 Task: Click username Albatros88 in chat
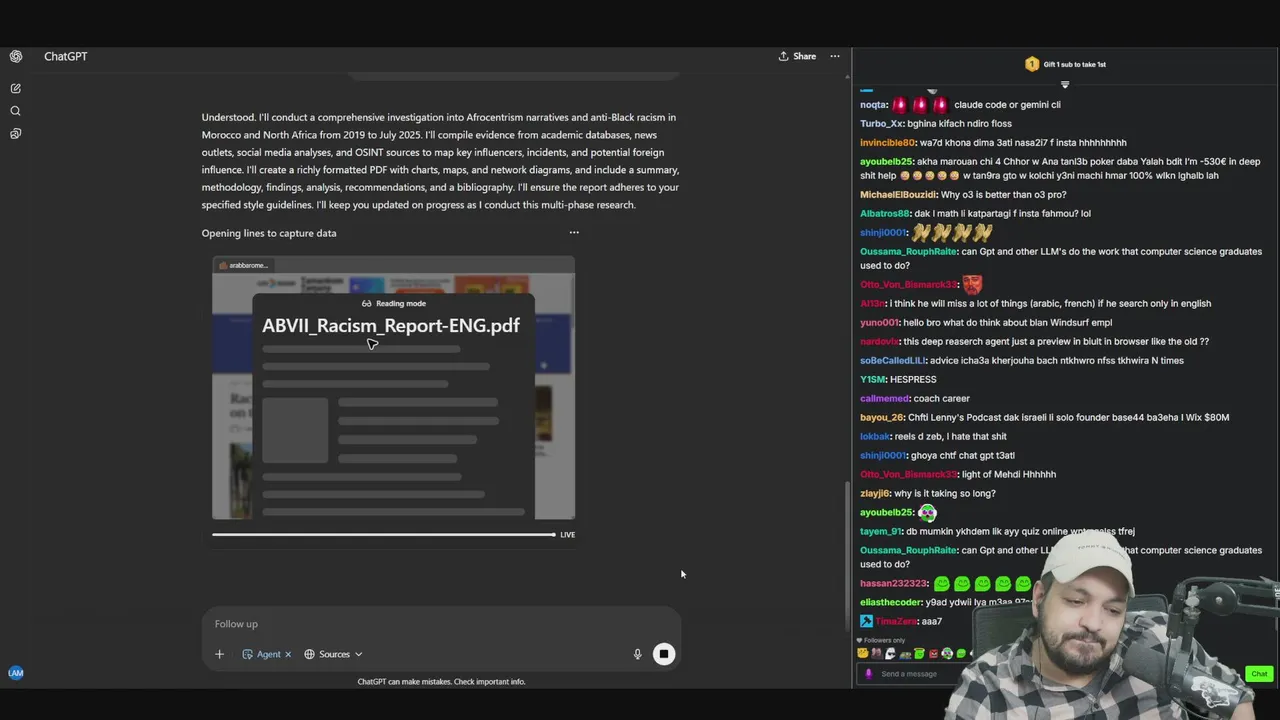pyautogui.click(x=885, y=213)
